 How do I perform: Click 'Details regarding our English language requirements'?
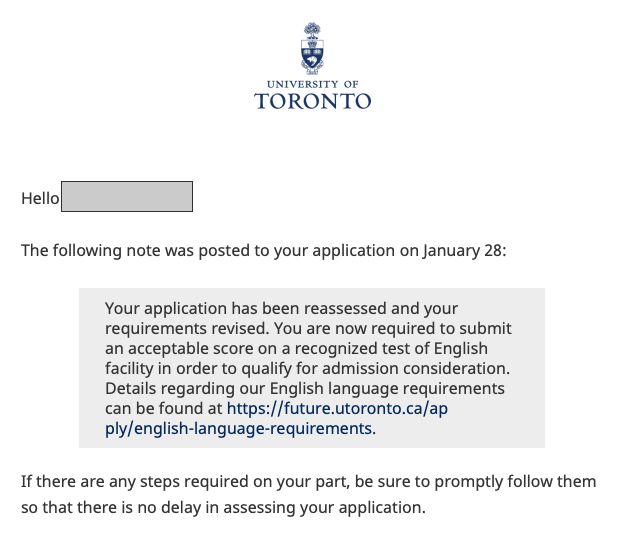pyautogui.click(x=305, y=388)
